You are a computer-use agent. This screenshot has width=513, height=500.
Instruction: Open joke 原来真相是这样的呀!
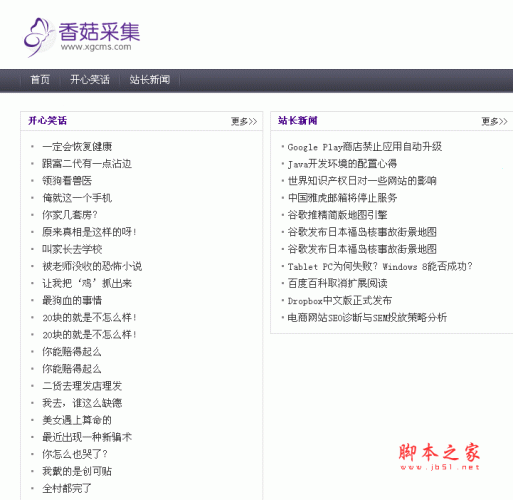coord(89,232)
